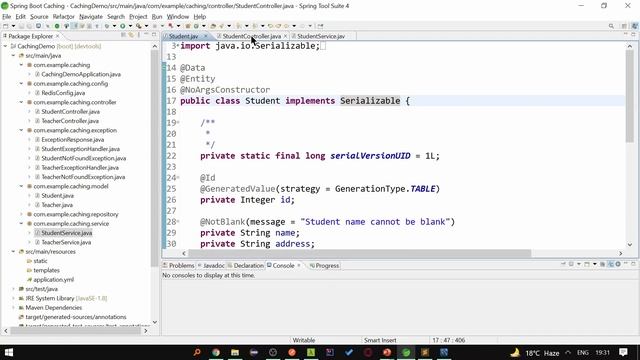This screenshot has height=360, width=640.
Task: Switch to the Problems tab
Action: pos(178,265)
